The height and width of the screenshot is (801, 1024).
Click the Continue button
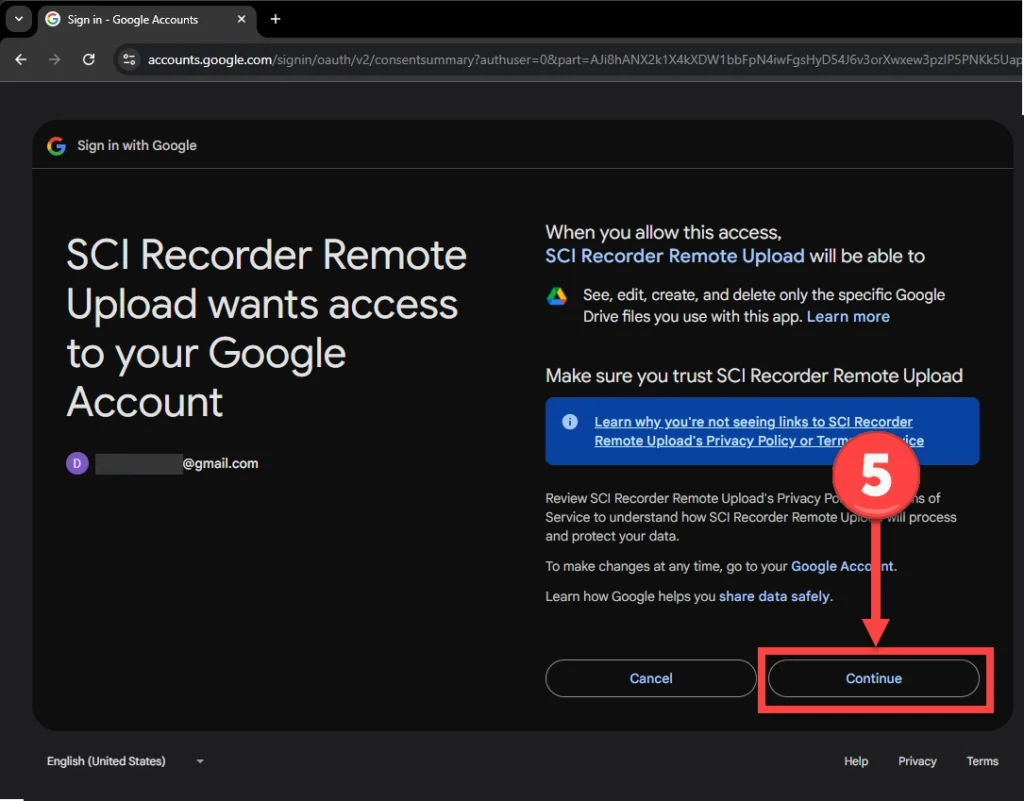pyautogui.click(x=873, y=678)
